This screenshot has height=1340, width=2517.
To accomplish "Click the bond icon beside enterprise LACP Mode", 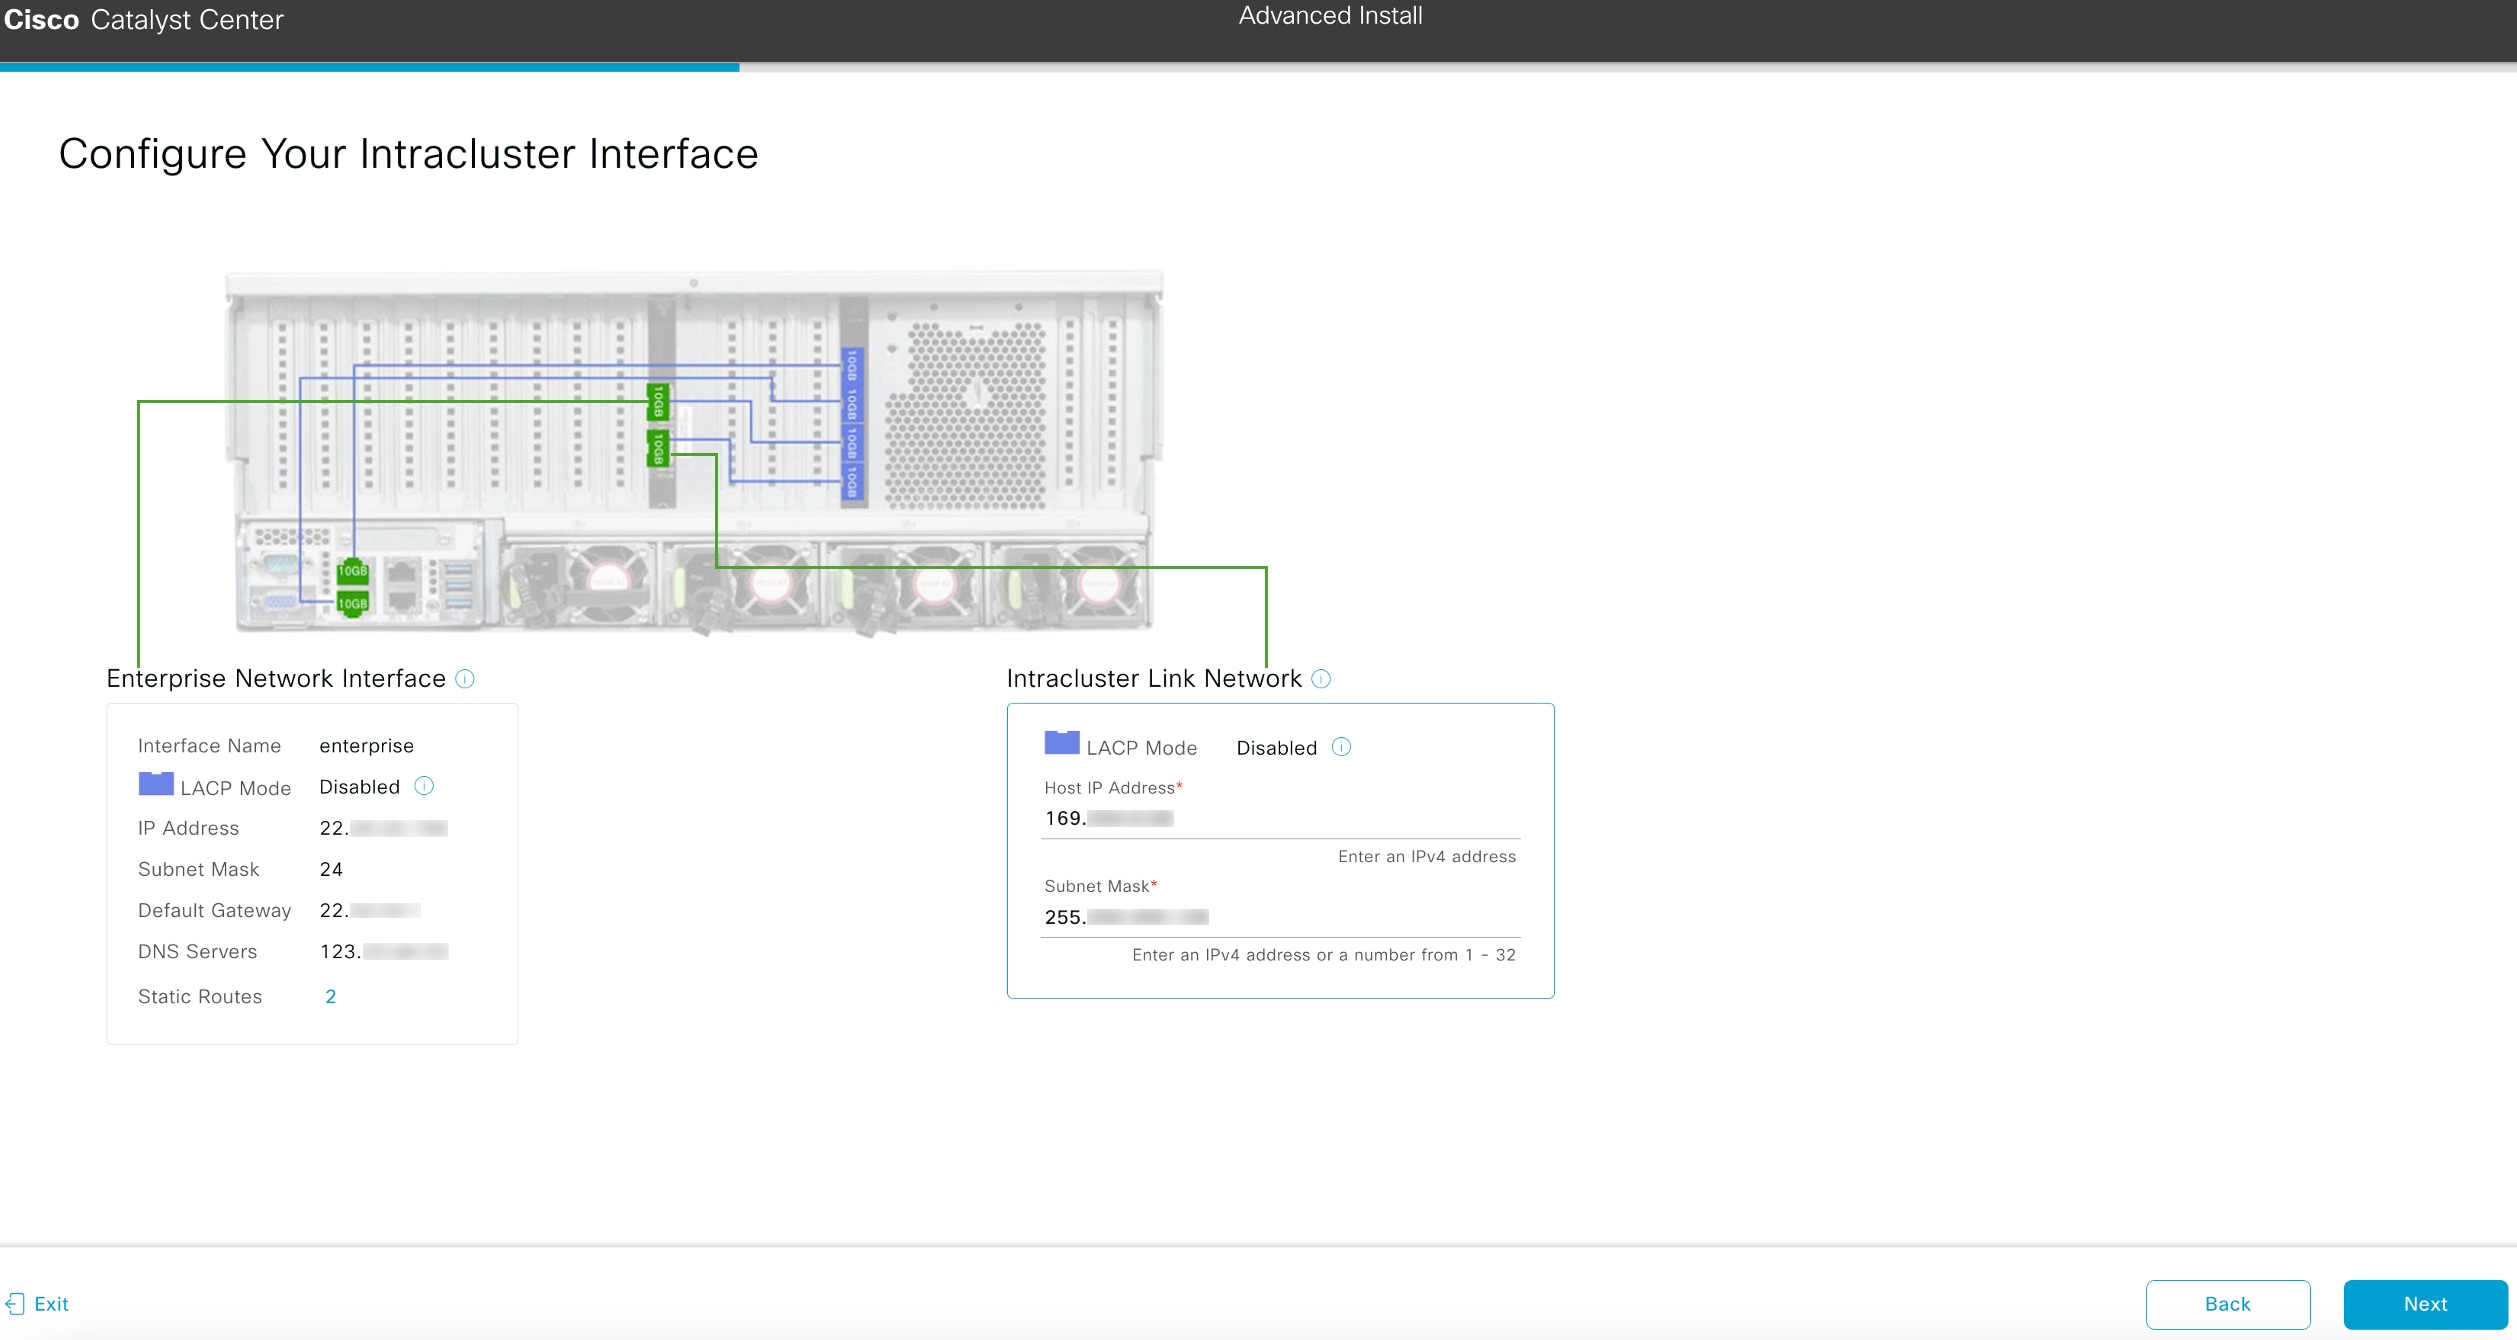I will tap(155, 785).
